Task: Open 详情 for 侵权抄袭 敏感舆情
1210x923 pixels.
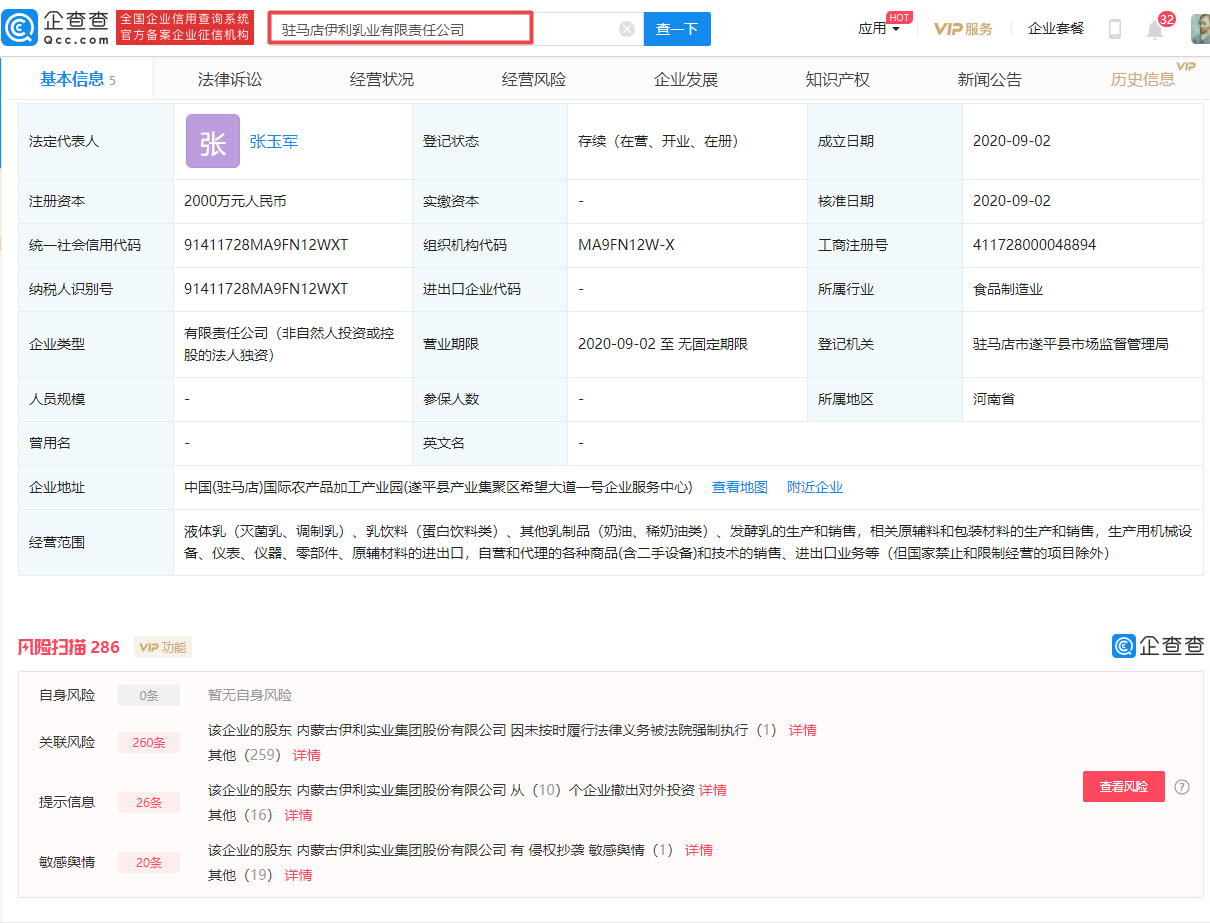Action: pos(699,851)
